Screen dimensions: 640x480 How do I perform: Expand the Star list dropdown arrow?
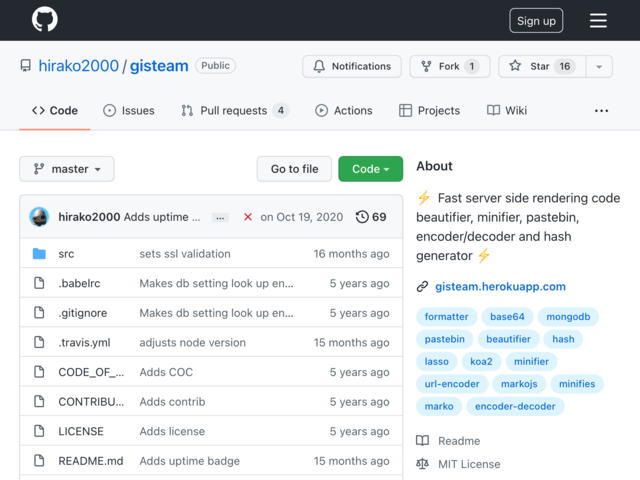coord(599,66)
